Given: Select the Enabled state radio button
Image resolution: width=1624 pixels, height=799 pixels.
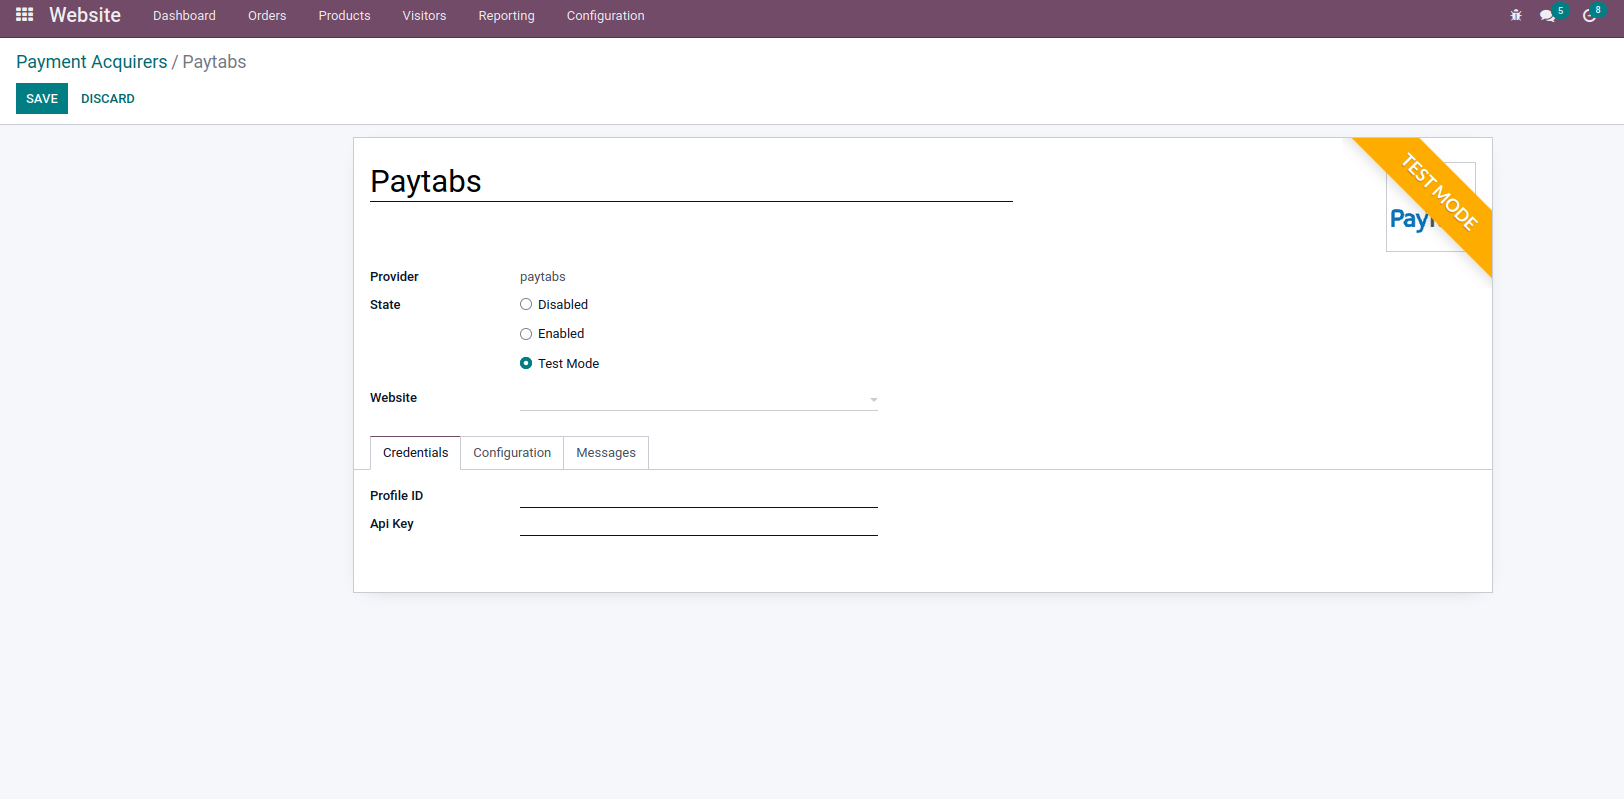Looking at the screenshot, I should [526, 334].
